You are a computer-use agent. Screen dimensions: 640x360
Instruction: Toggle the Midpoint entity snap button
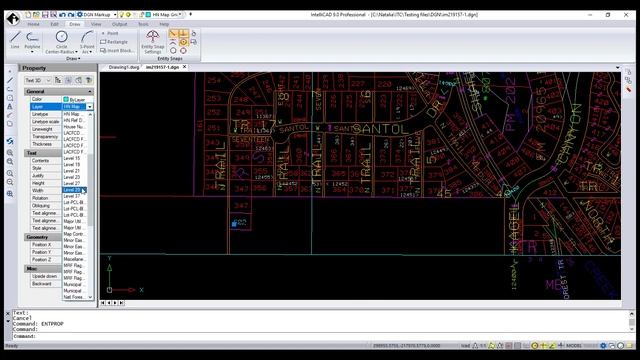pos(183,33)
